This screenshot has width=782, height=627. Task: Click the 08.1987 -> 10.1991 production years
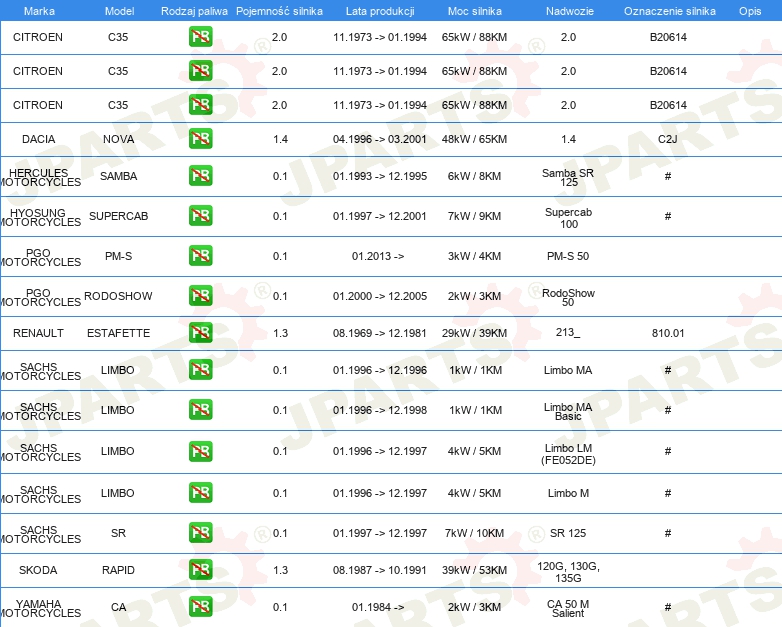(x=380, y=570)
